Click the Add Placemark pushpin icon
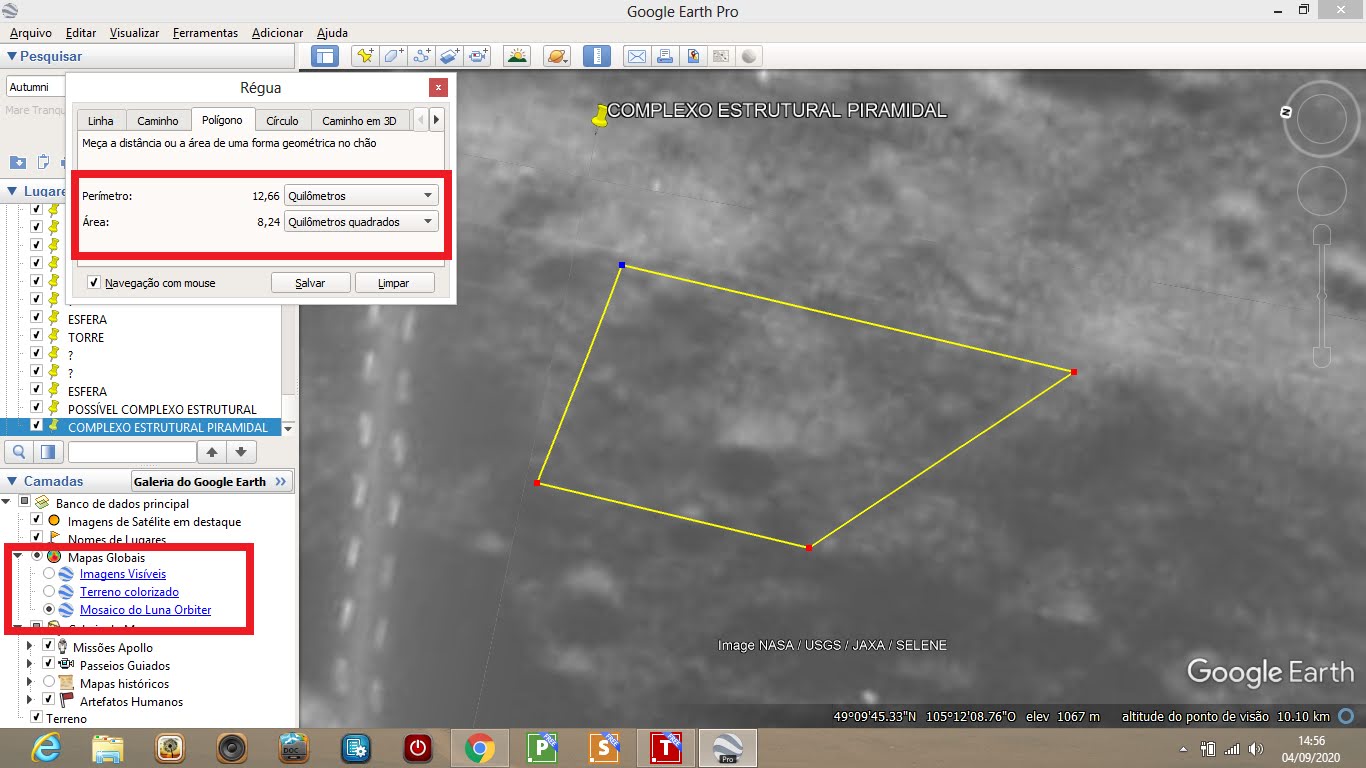This screenshot has width=1366, height=768. coord(365,56)
